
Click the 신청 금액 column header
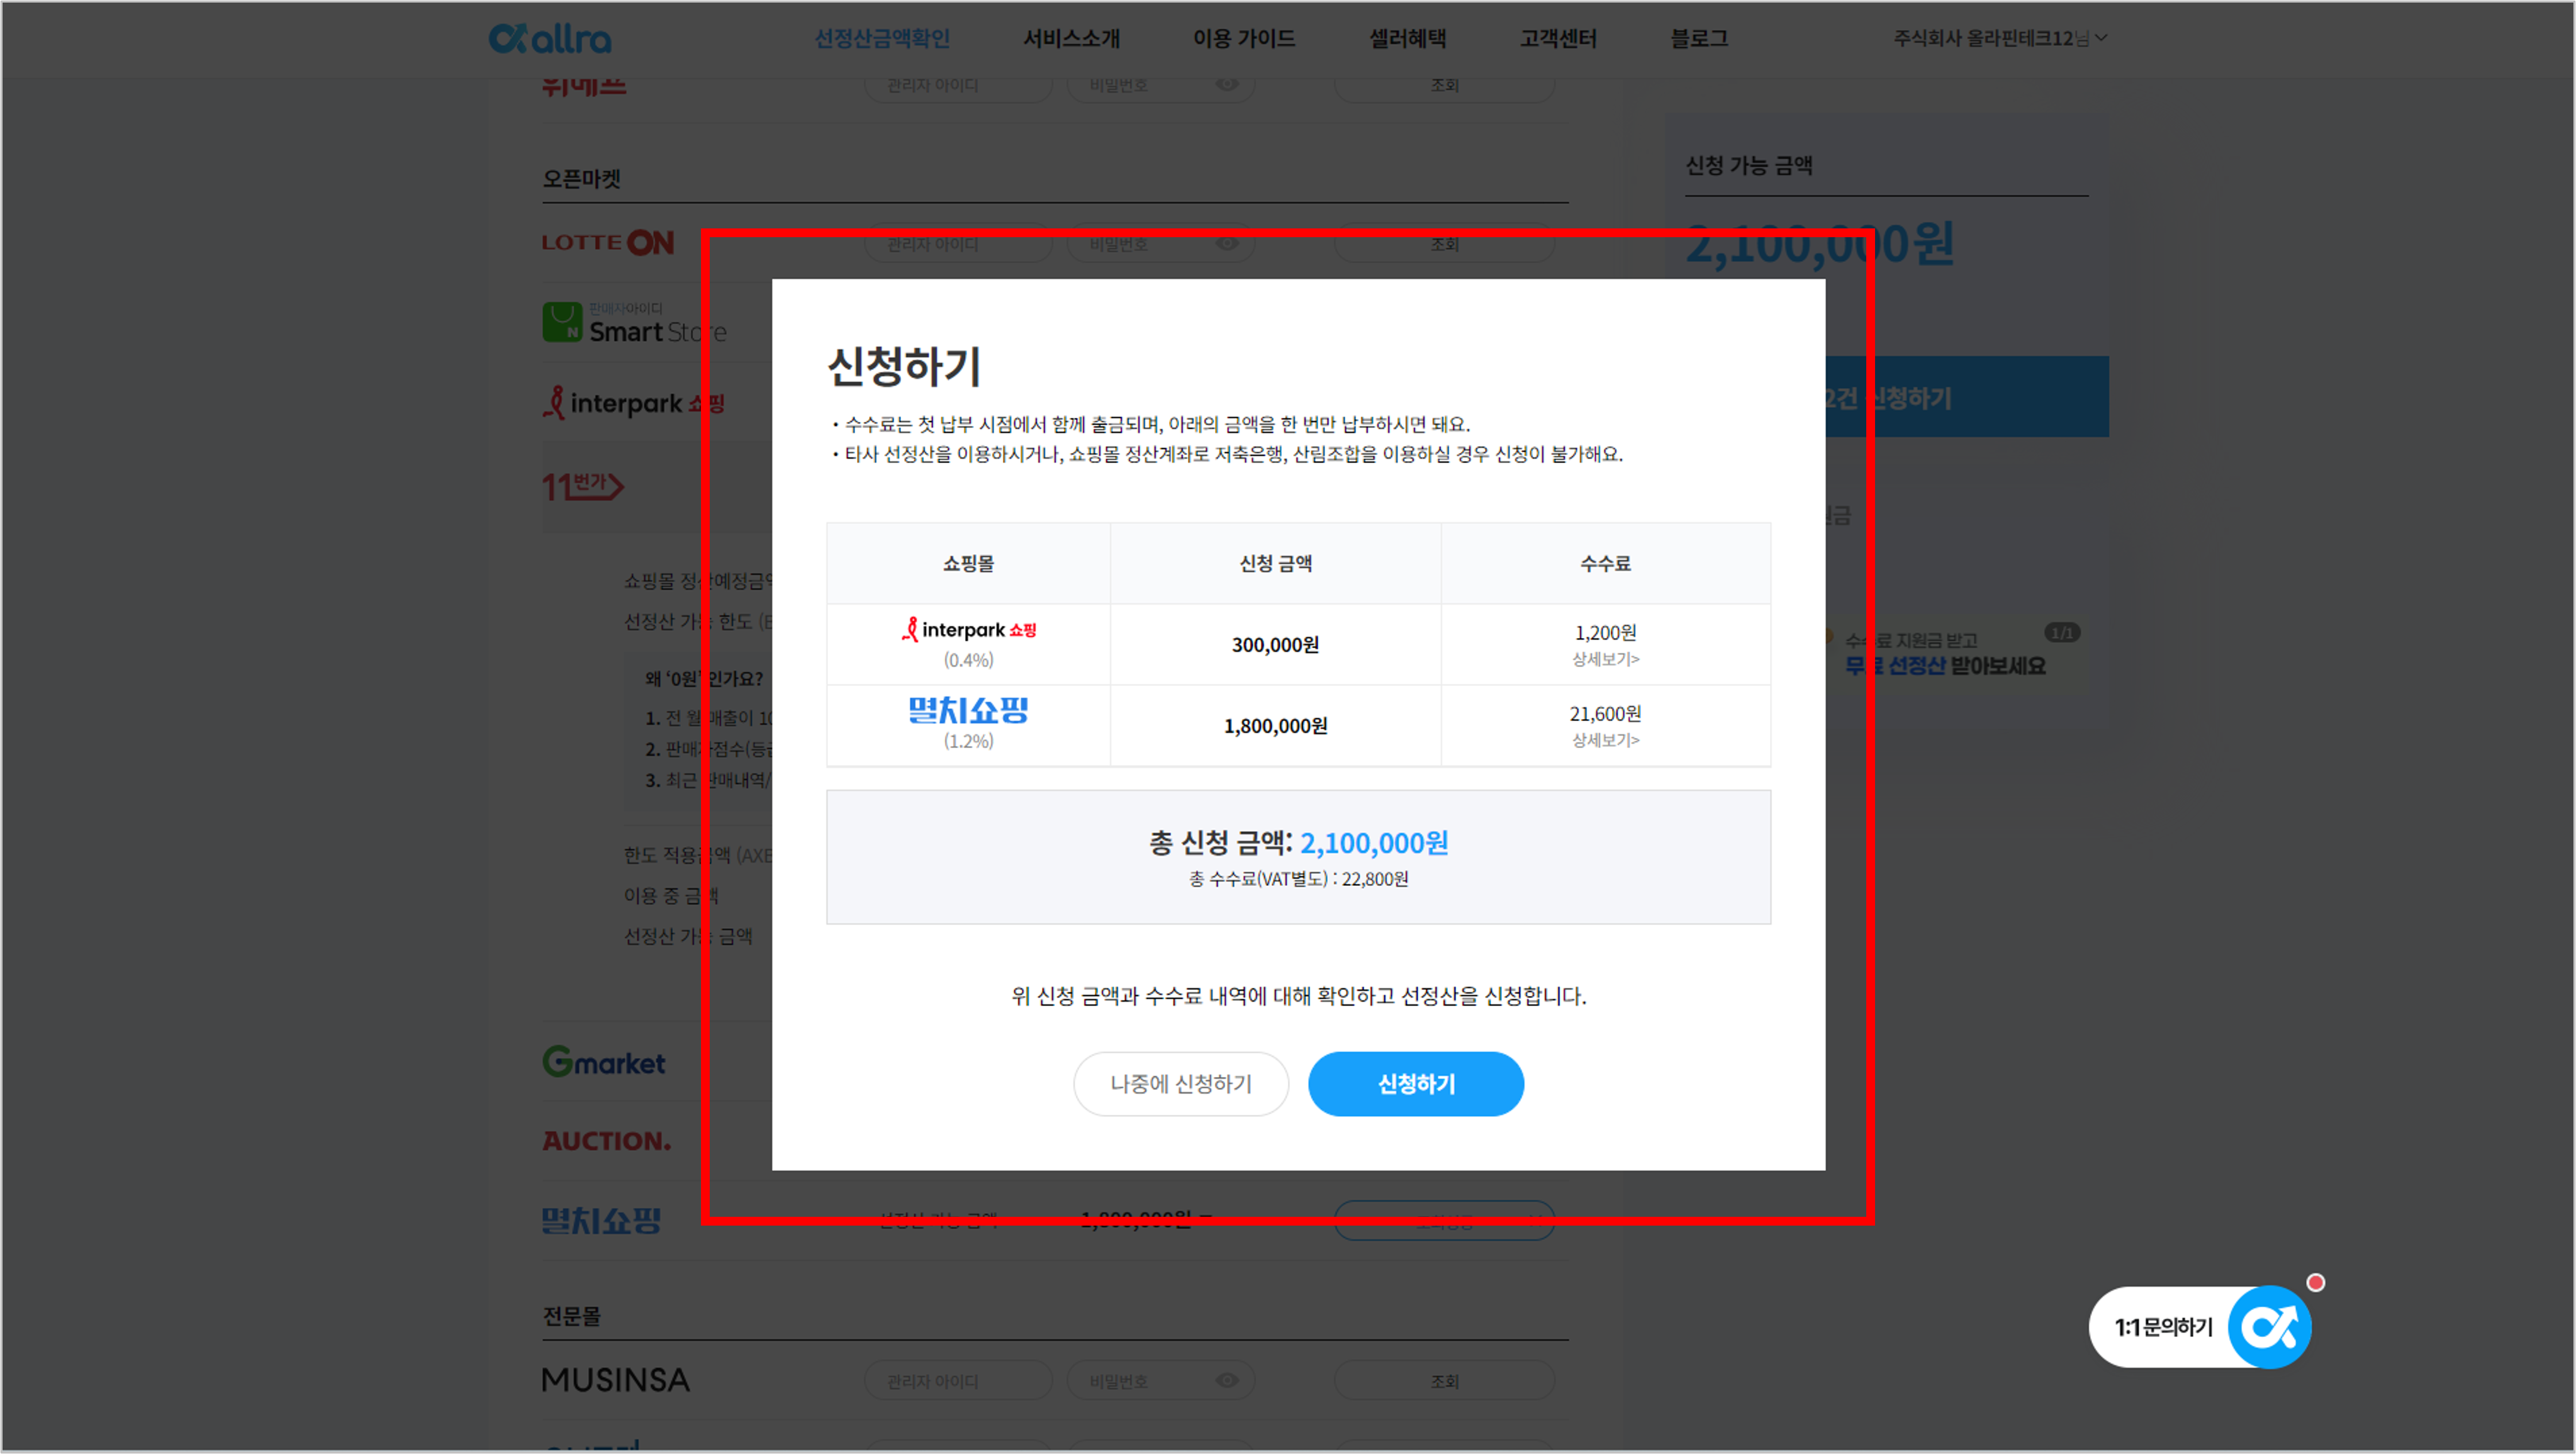[x=1275, y=563]
